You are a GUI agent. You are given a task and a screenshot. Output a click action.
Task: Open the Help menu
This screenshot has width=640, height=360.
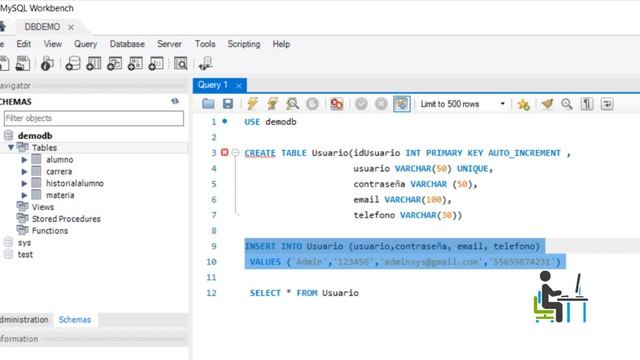(281, 44)
